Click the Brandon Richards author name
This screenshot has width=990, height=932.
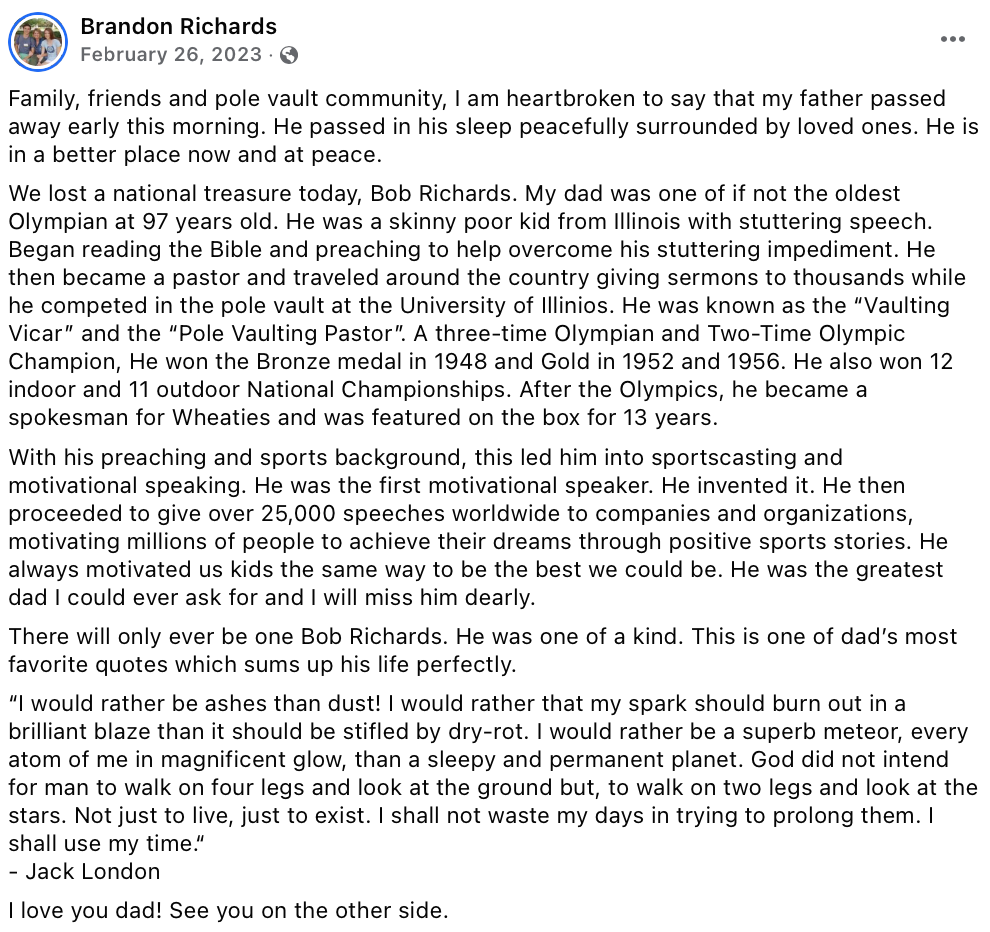coord(179,27)
